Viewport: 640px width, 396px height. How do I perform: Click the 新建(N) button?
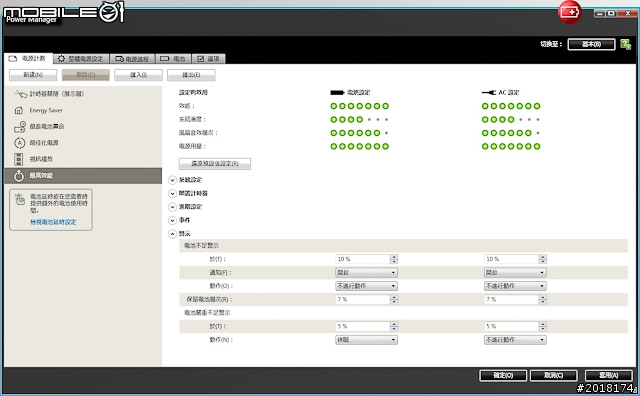[x=33, y=75]
